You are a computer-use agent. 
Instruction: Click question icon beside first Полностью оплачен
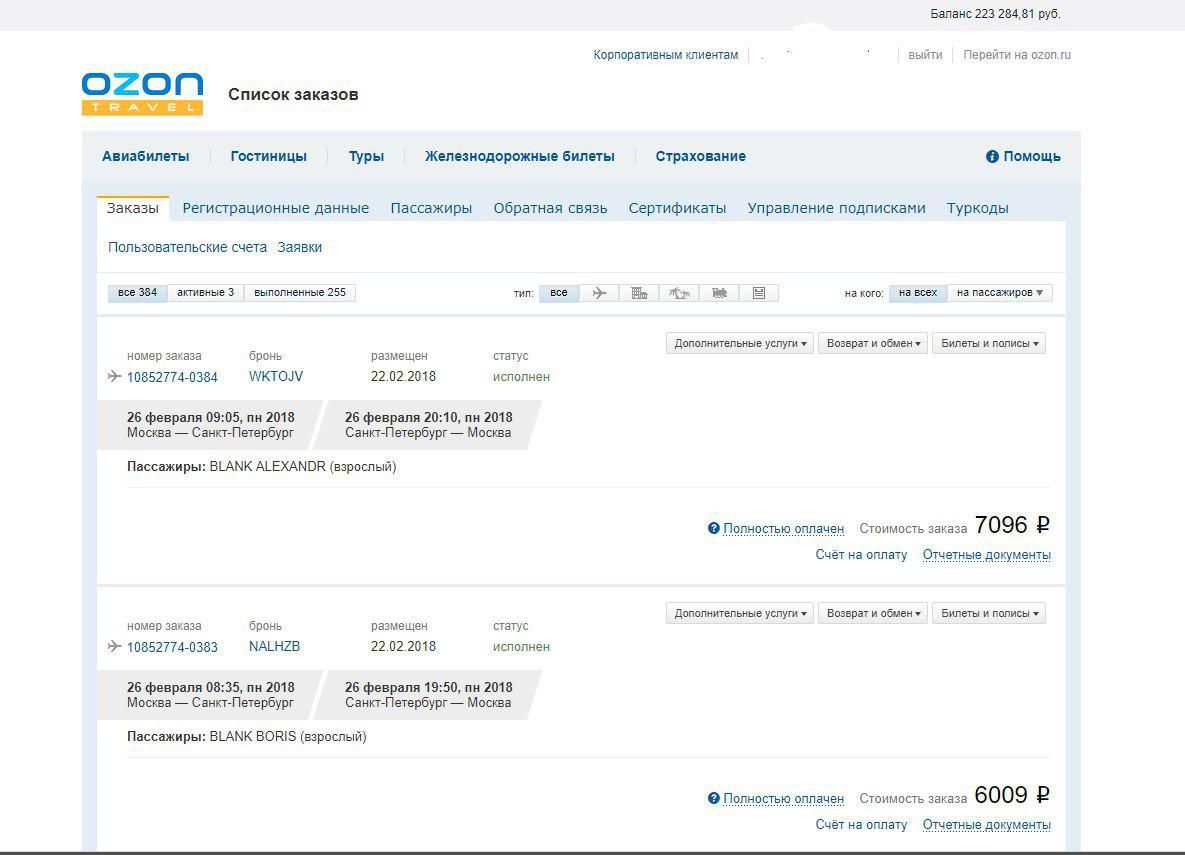click(x=713, y=529)
